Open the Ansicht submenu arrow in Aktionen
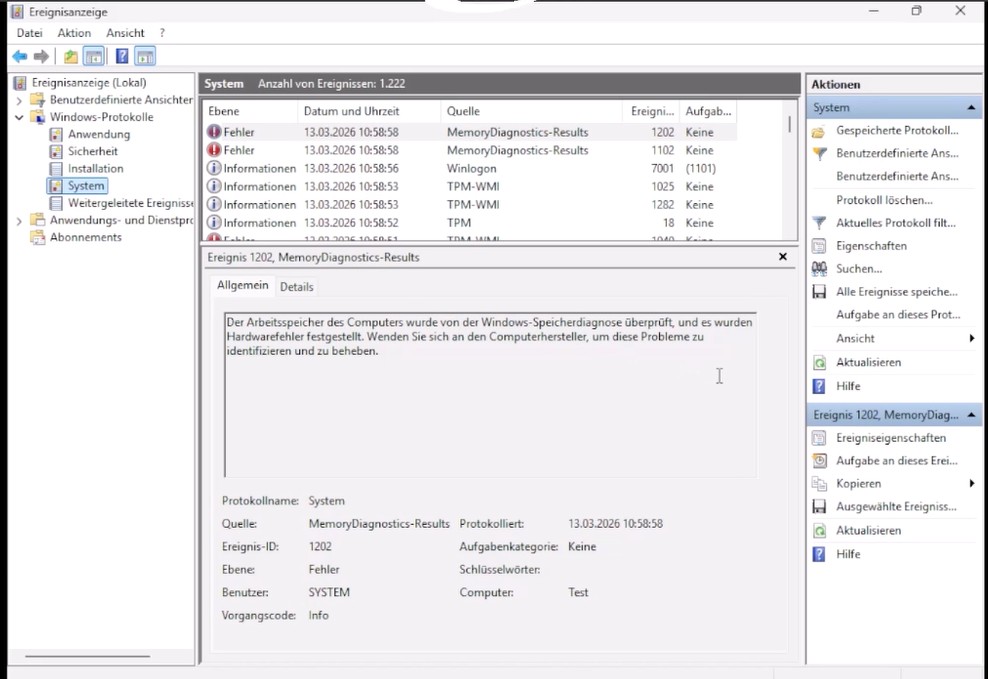 tap(972, 338)
